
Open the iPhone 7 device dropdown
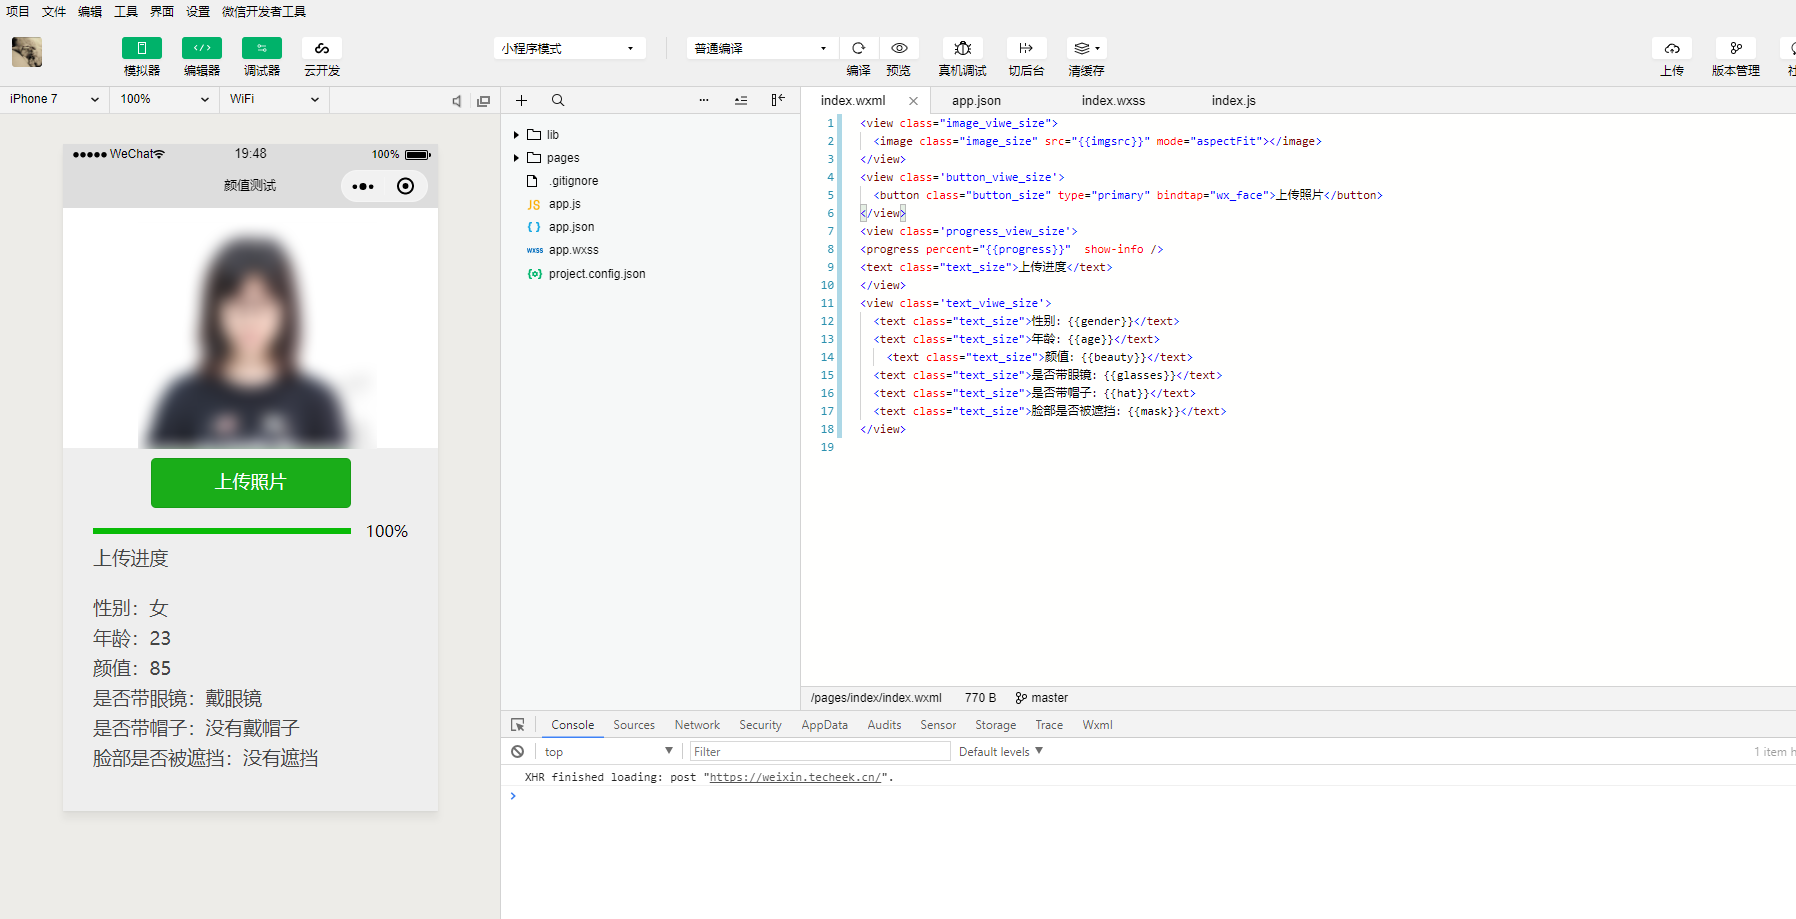[54, 99]
